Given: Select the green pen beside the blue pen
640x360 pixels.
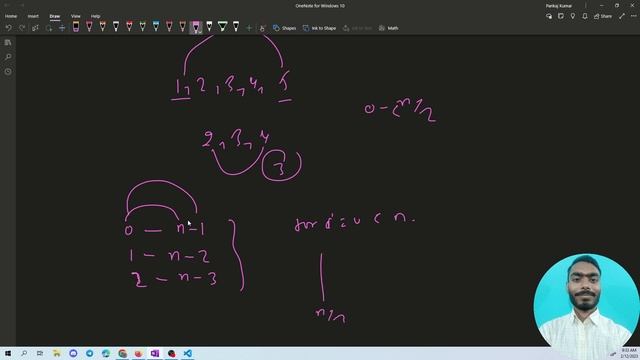Looking at the screenshot, I should [142, 27].
